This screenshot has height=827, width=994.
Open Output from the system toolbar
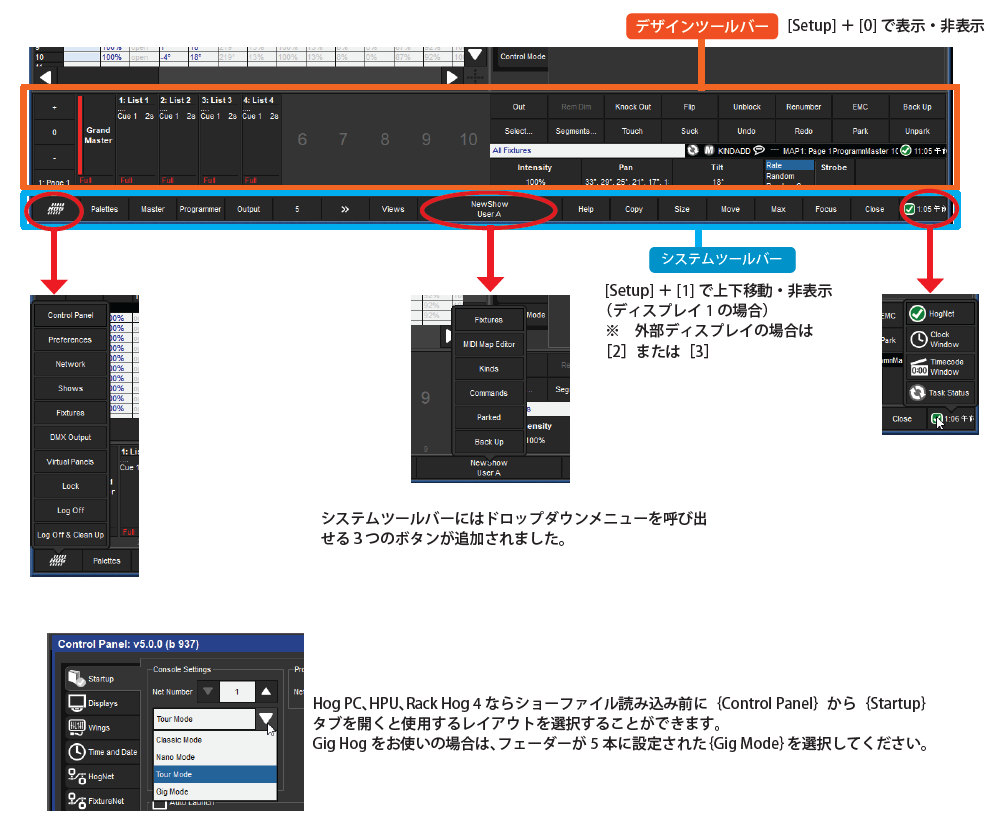point(248,209)
